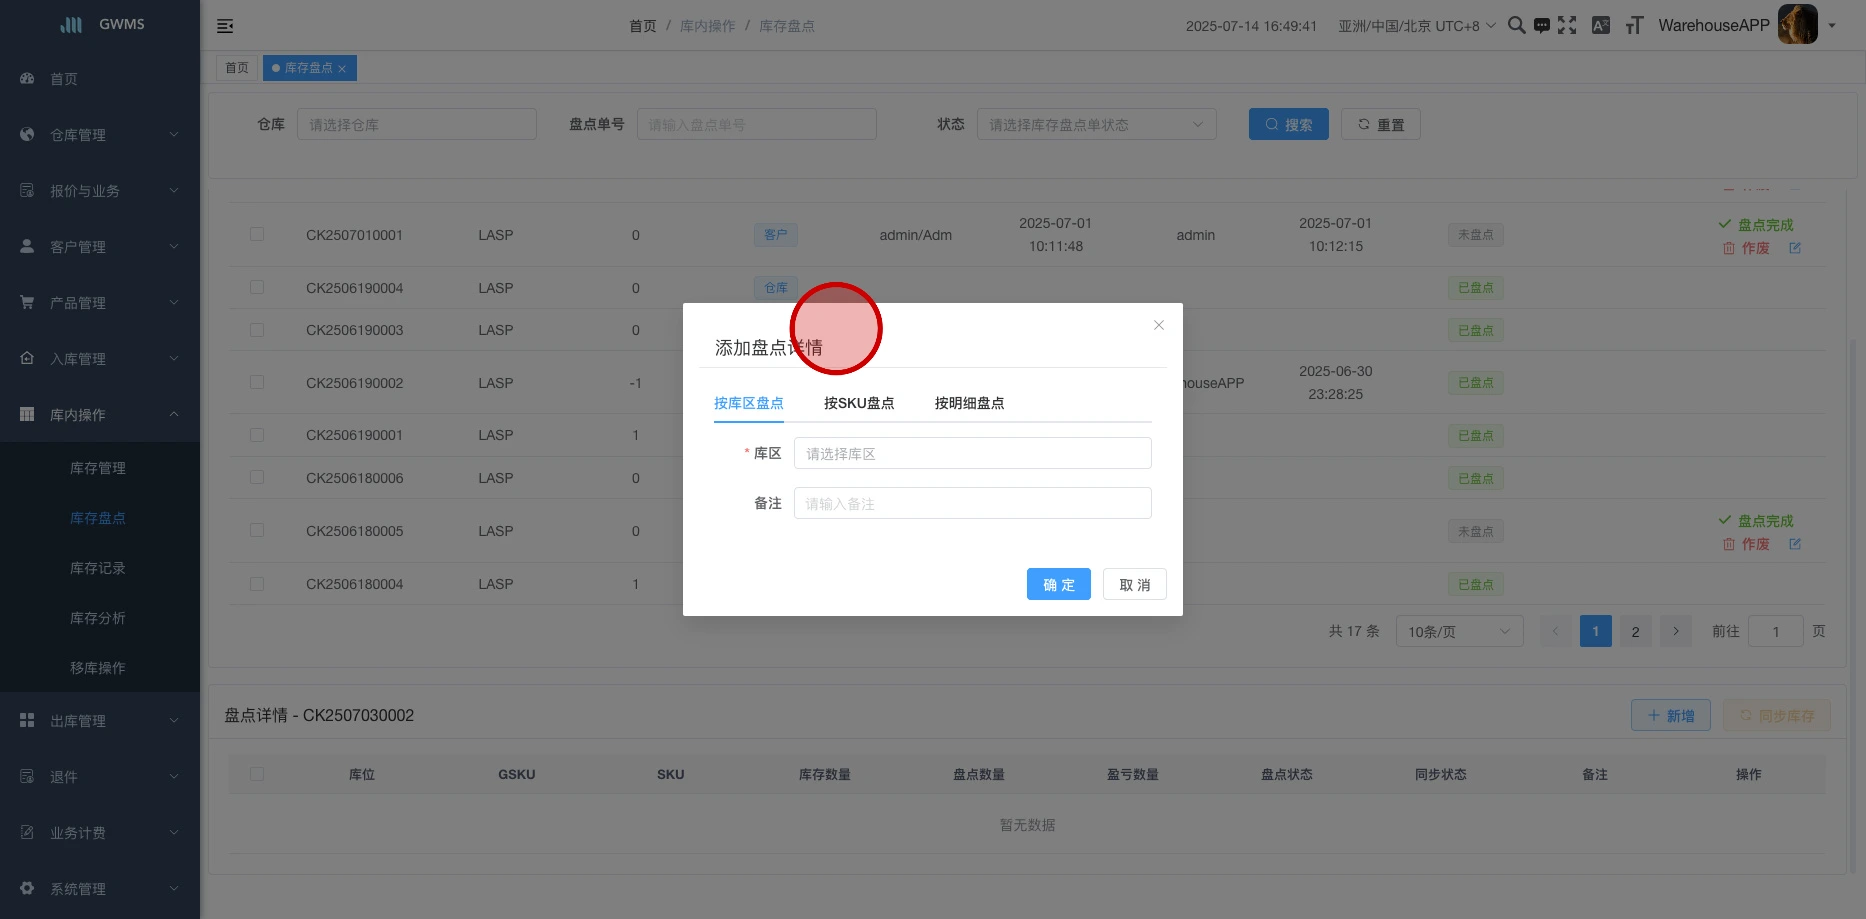Screen dimensions: 1866x919
Task: Open the language translation icon
Action: pyautogui.click(x=1600, y=26)
